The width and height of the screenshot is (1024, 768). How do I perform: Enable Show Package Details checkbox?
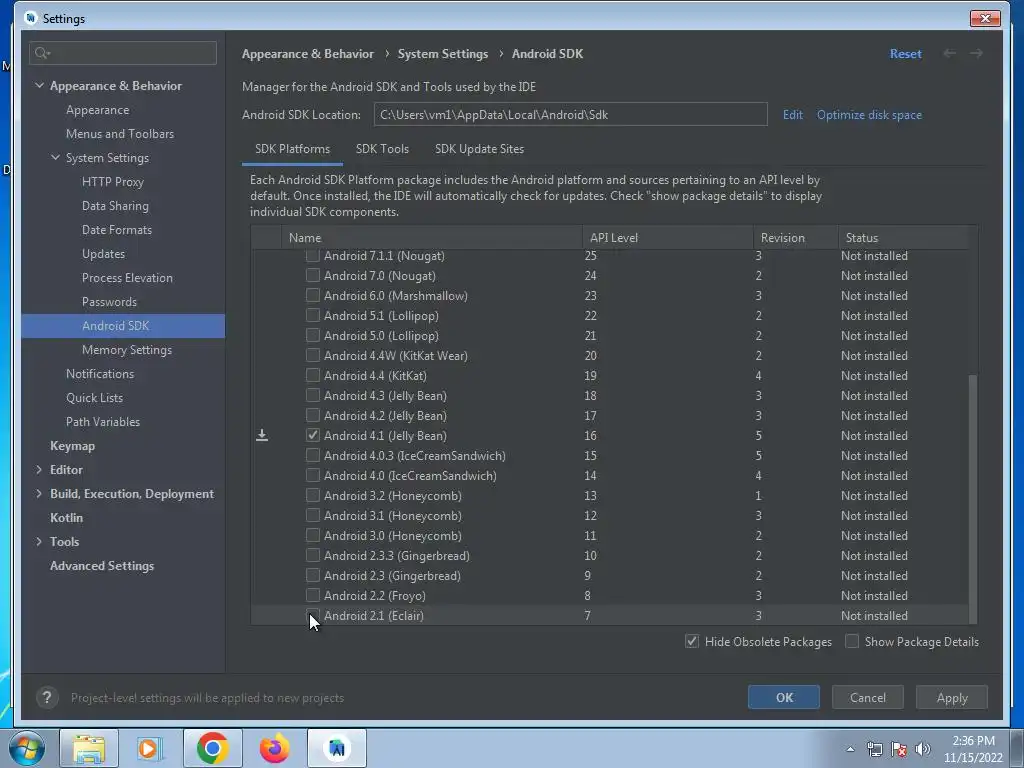click(x=852, y=641)
